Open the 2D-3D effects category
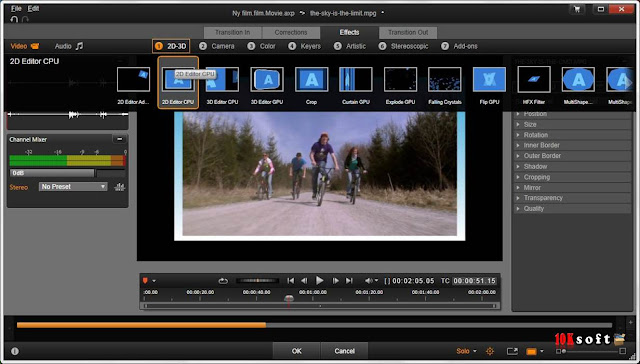 click(x=171, y=46)
